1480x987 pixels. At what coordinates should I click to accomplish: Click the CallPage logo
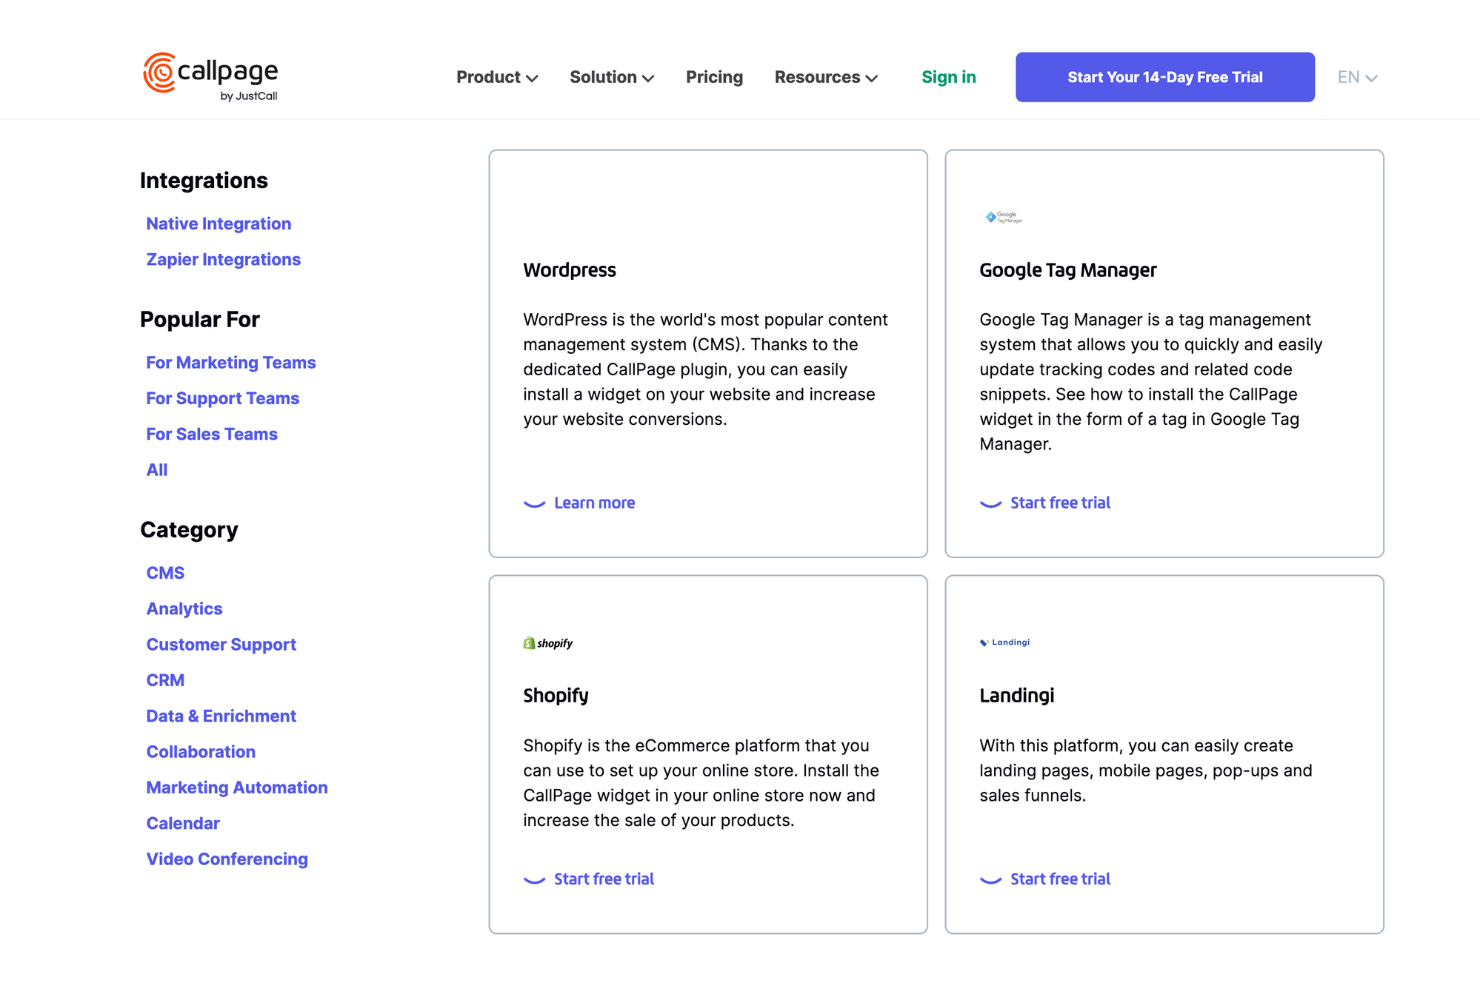[211, 76]
